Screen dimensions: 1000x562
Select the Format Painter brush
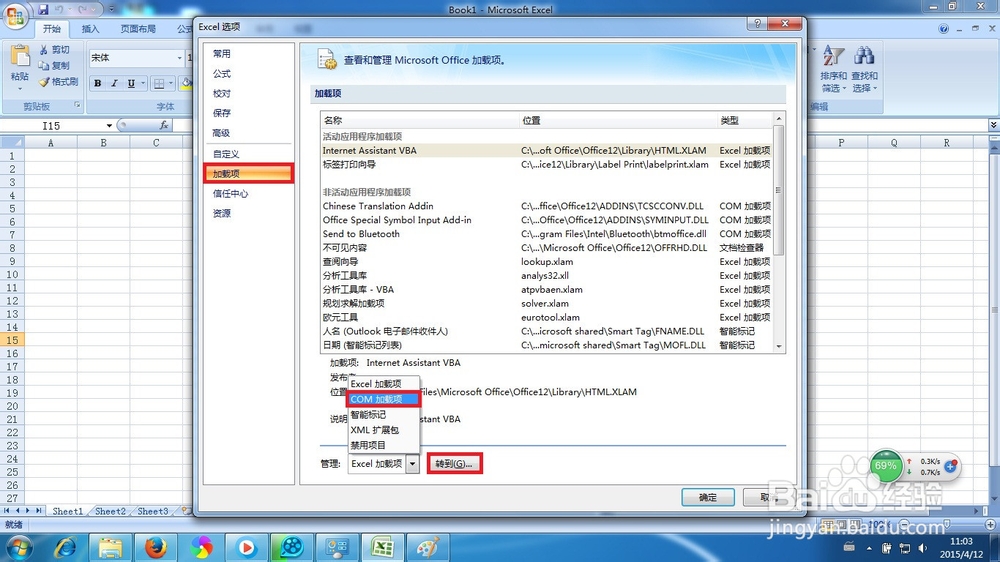tap(43, 82)
